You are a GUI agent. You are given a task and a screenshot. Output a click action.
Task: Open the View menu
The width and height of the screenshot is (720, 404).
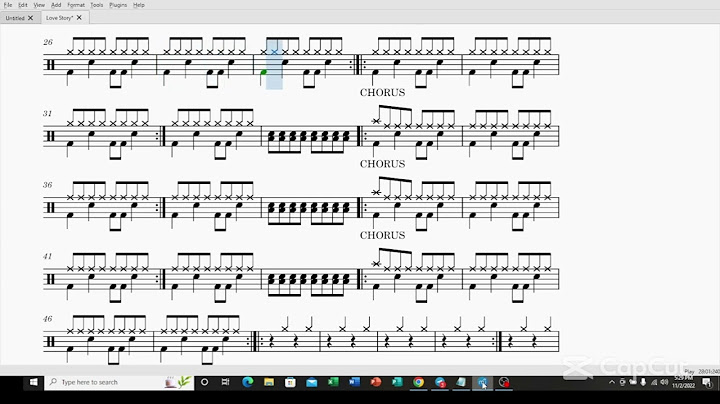[x=39, y=5]
